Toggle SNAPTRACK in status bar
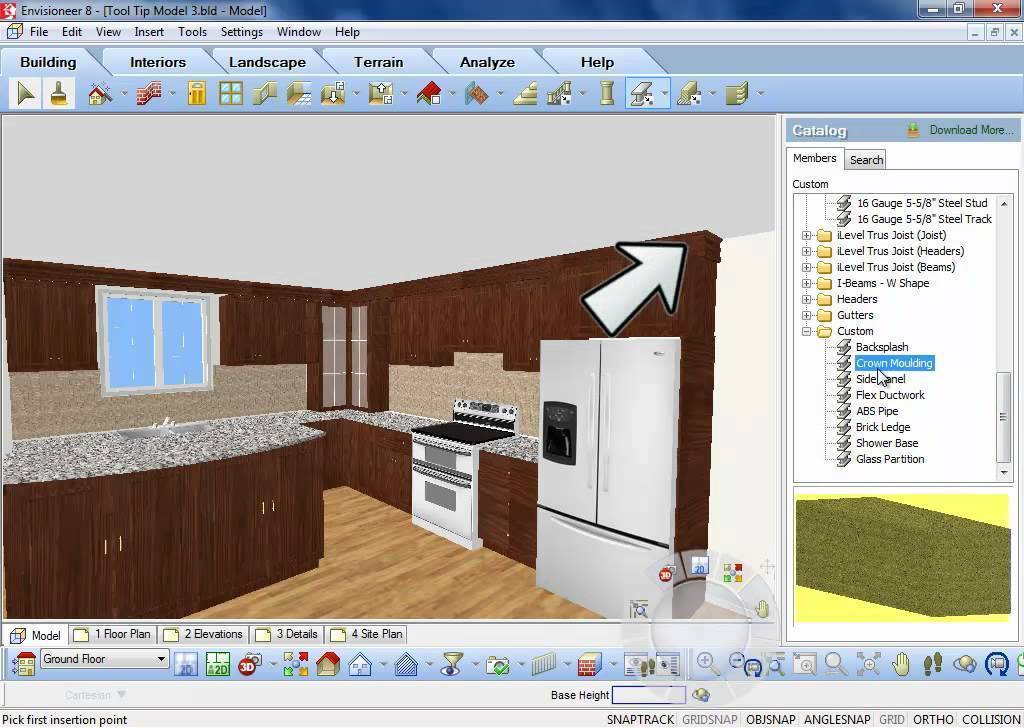This screenshot has height=728, width=1024. point(640,720)
